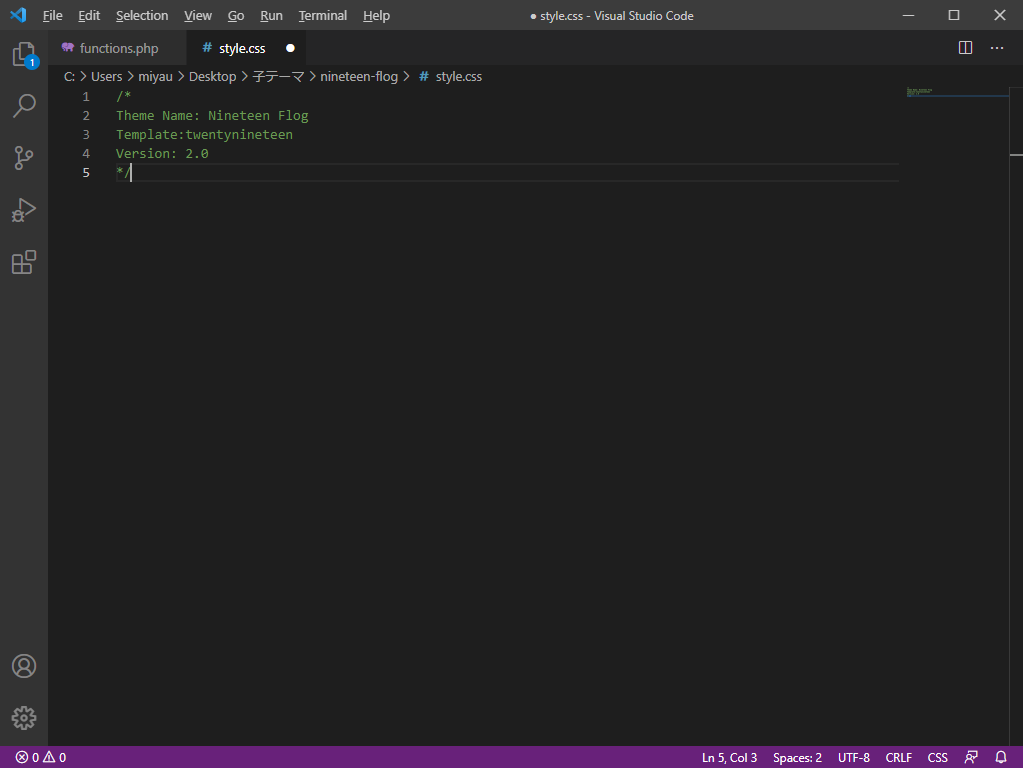Minimize the Visual Studio Code window
1023x768 pixels.
[x=908, y=15]
